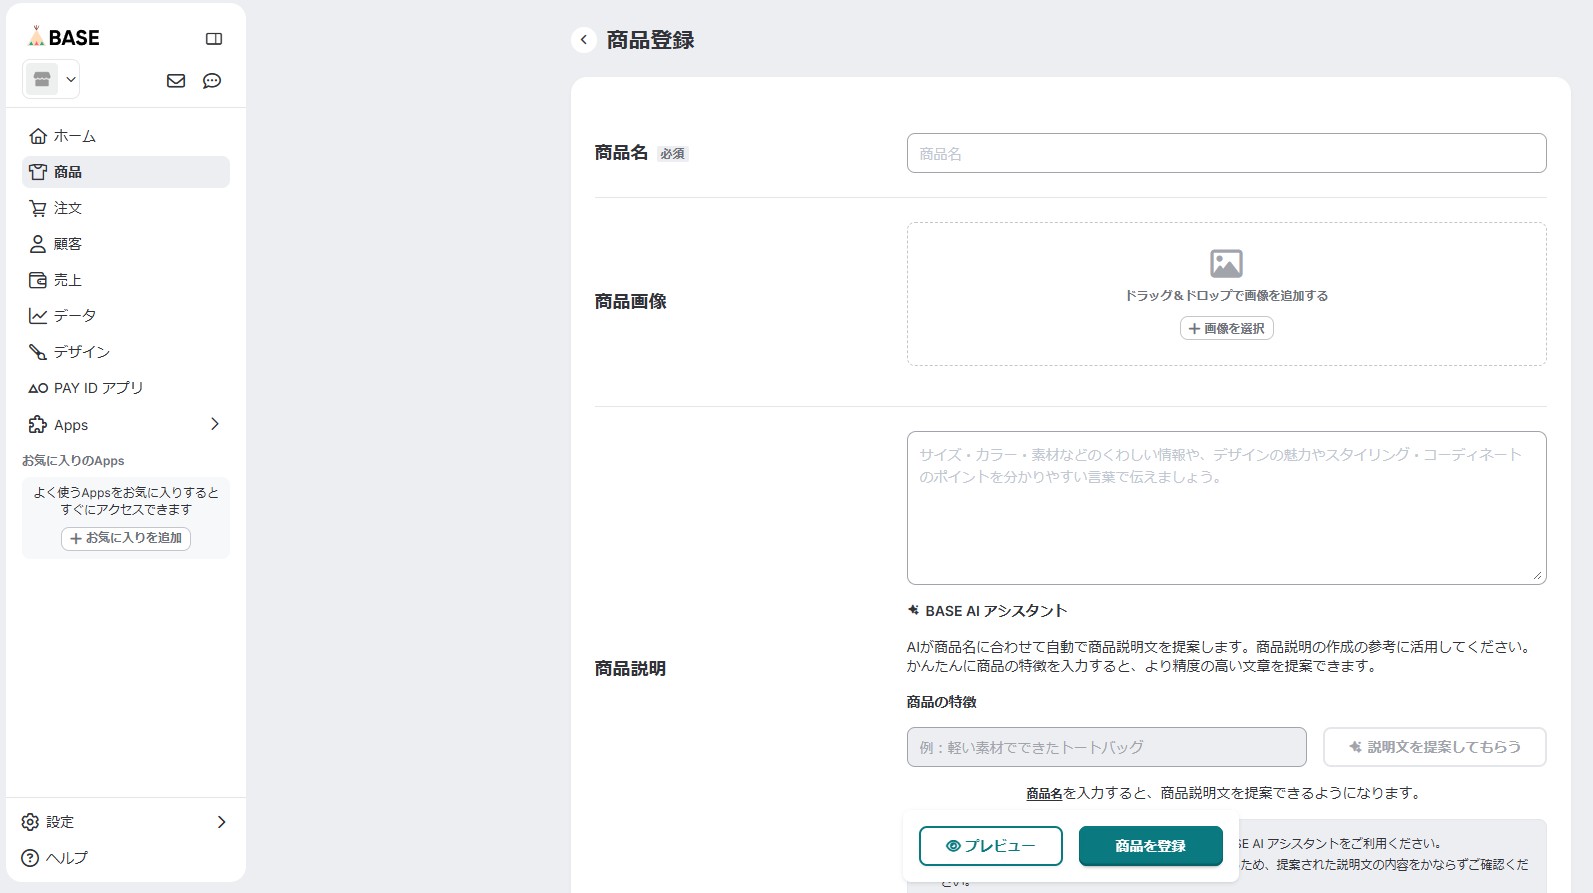Click the wallet icon beside 売上
Viewport: 1593px width, 893px height.
click(38, 280)
